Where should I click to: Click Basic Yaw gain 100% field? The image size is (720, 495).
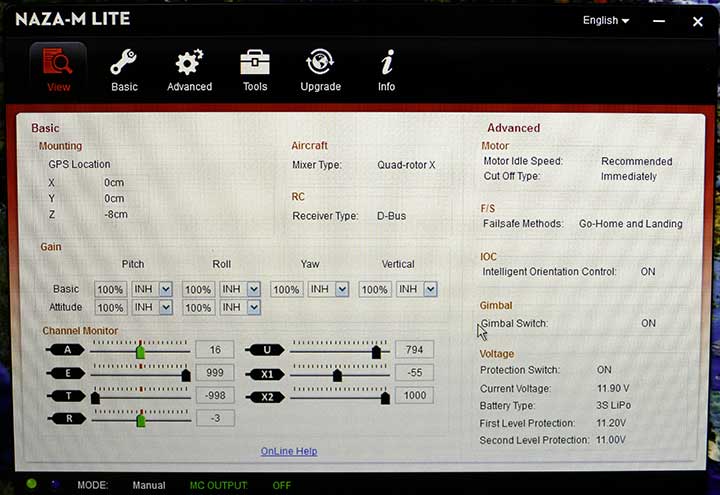[287, 289]
